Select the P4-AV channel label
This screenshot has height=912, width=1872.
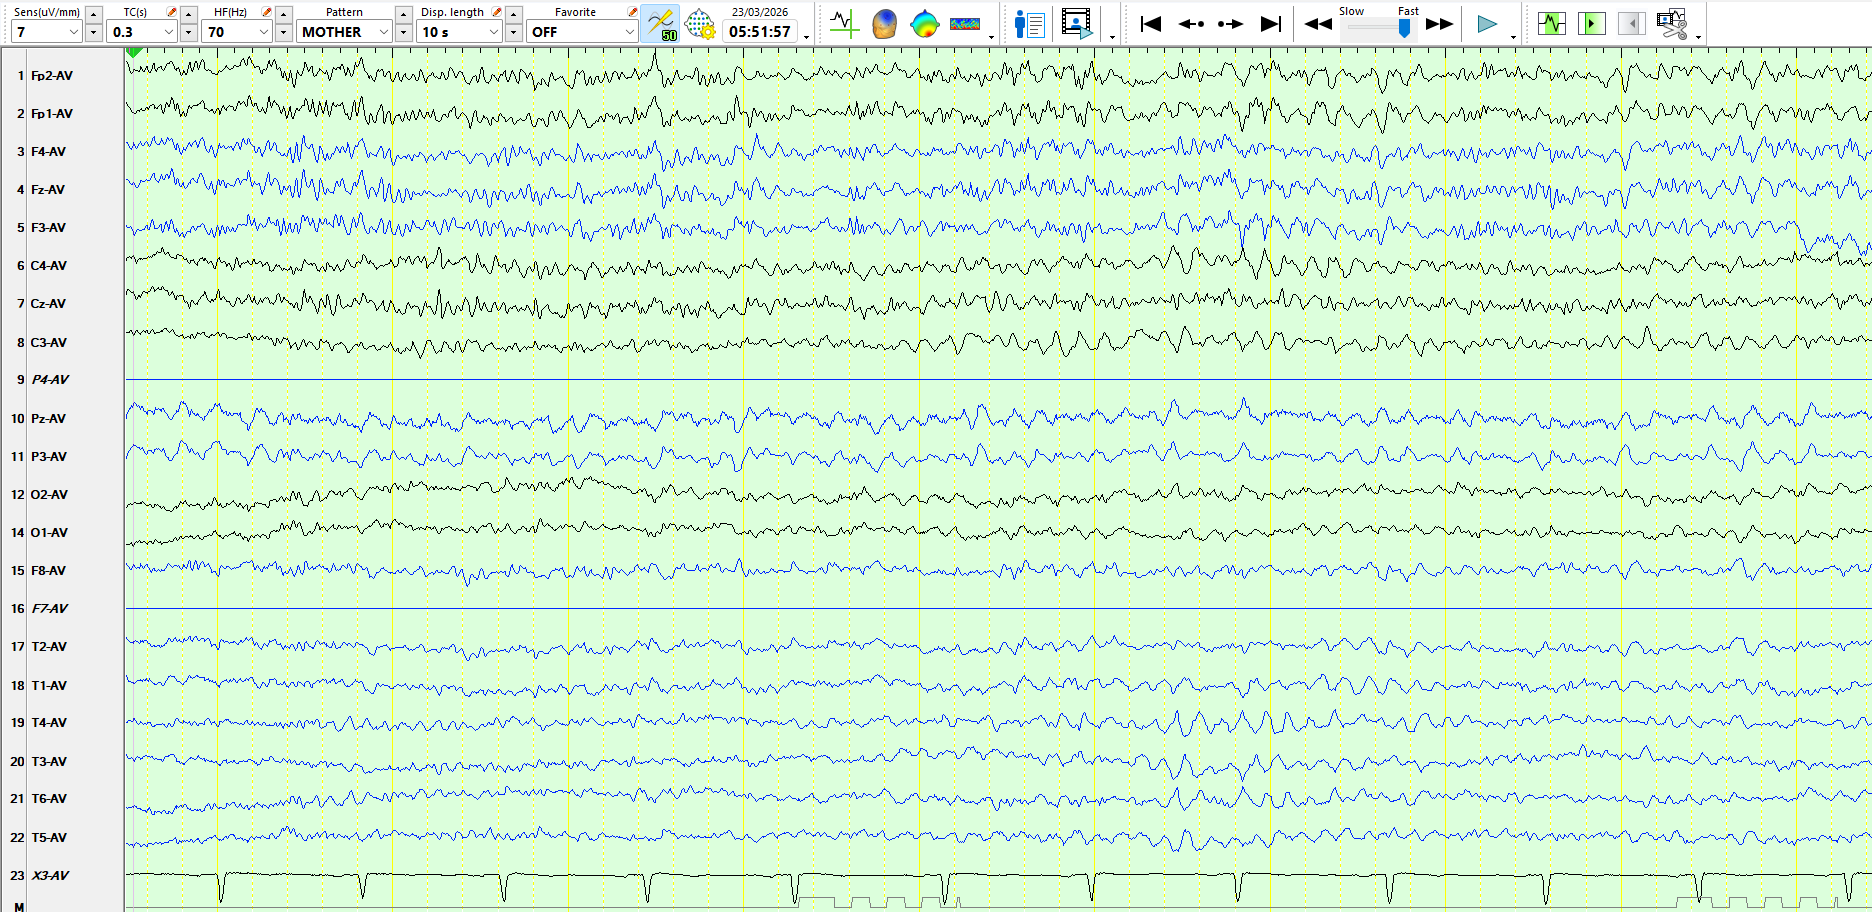[x=50, y=380]
